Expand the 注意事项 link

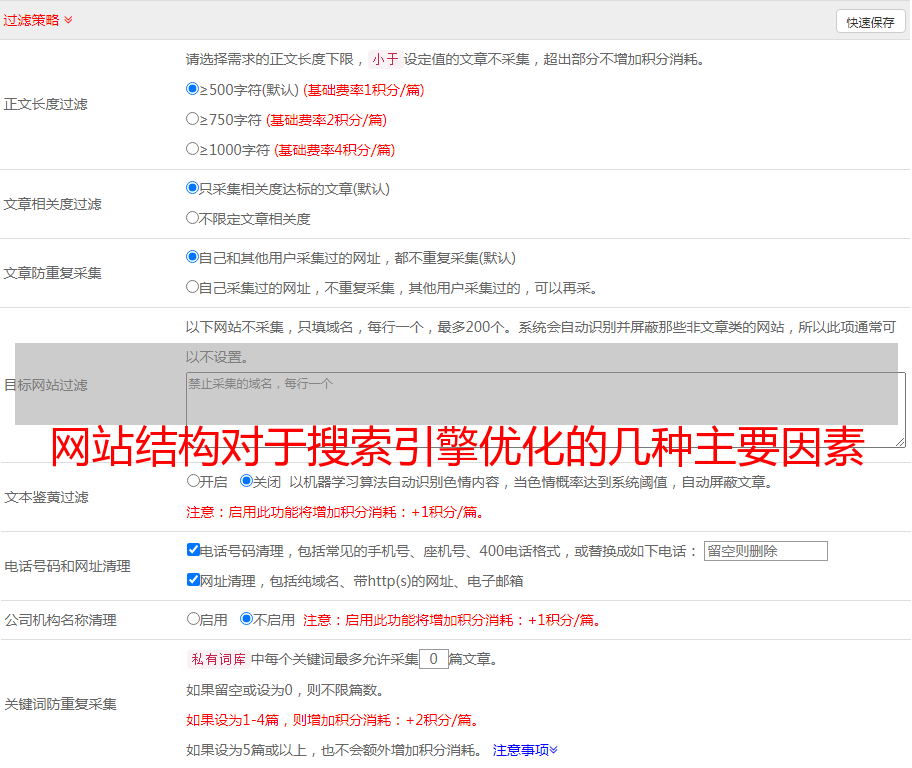pyautogui.click(x=525, y=750)
